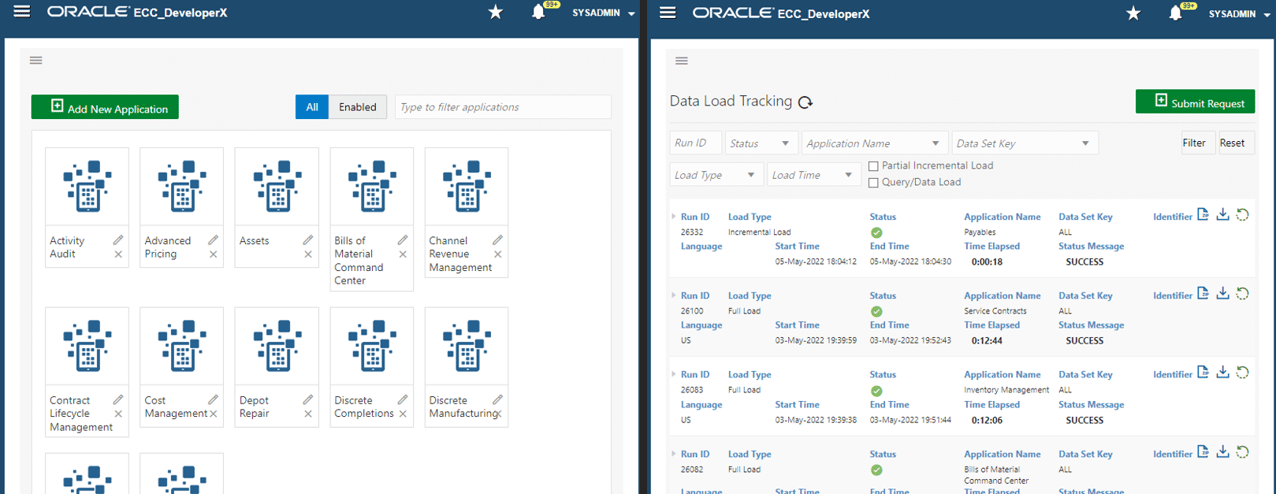Toggle the Enabled applications filter
Viewport: 1276px width, 494px height.
(357, 107)
